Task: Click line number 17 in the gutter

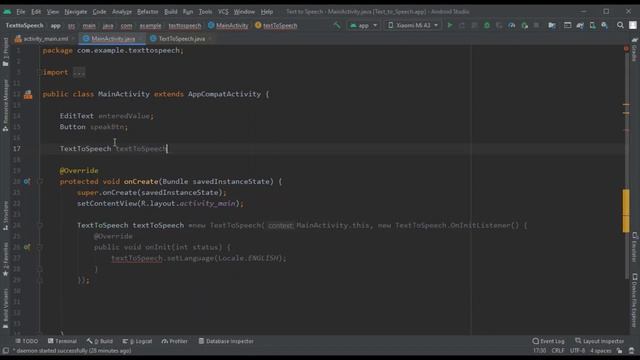Action: click(17, 149)
